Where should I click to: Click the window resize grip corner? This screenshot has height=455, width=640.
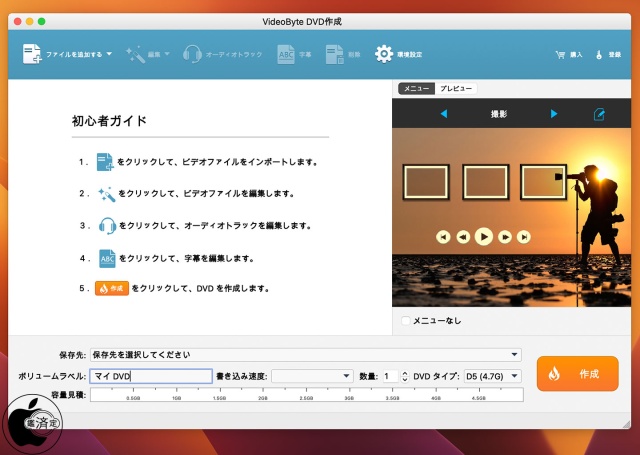pos(626,424)
